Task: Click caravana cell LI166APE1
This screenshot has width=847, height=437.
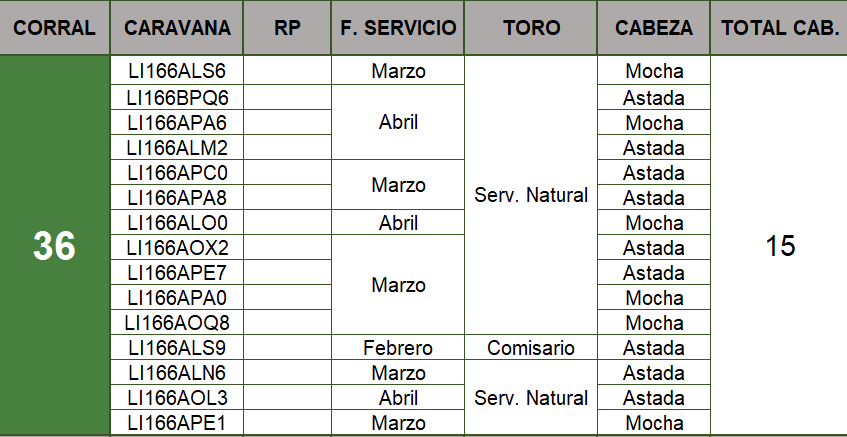Action: (x=177, y=423)
